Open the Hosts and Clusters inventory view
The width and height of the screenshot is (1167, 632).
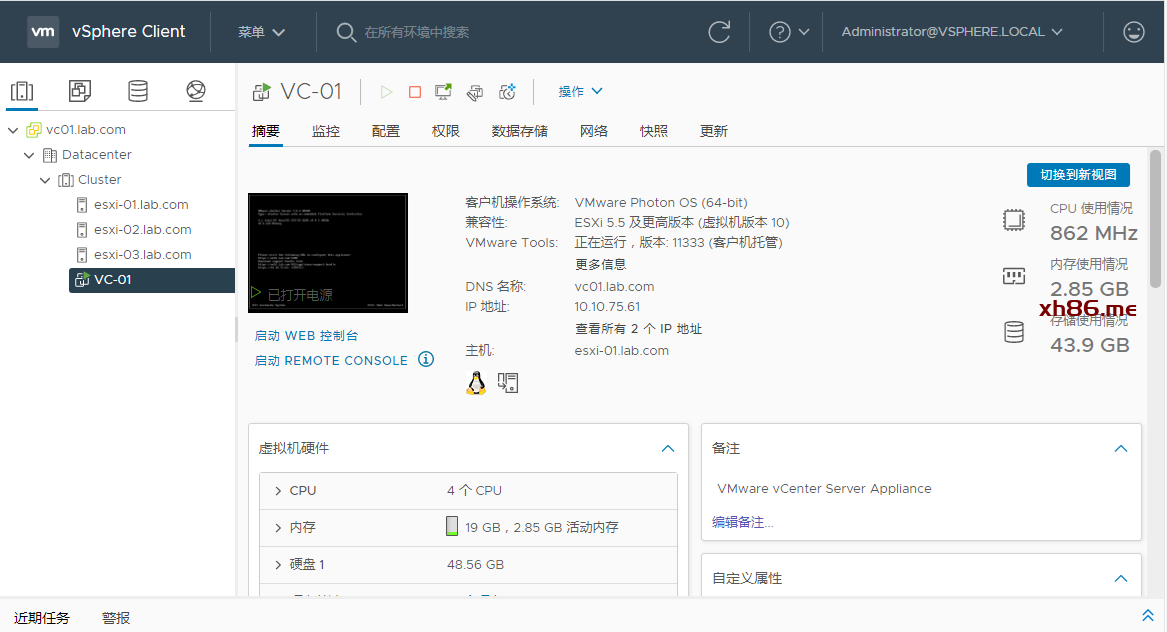(x=21, y=91)
